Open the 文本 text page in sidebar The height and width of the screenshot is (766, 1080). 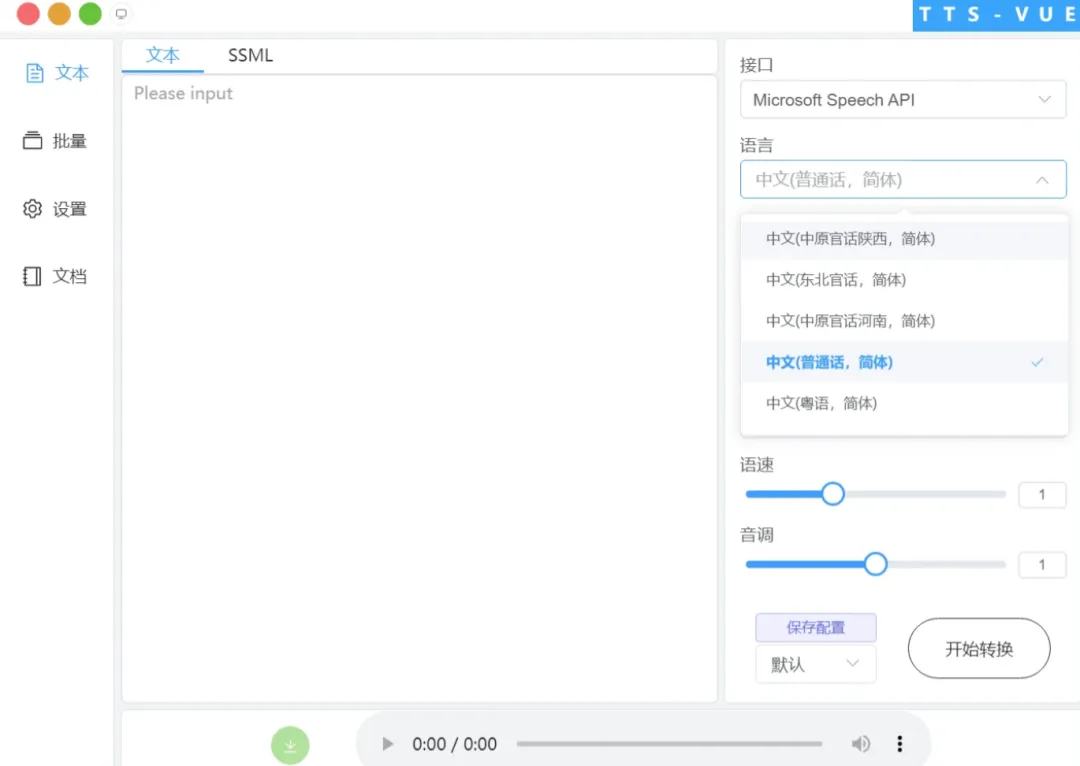click(x=57, y=73)
